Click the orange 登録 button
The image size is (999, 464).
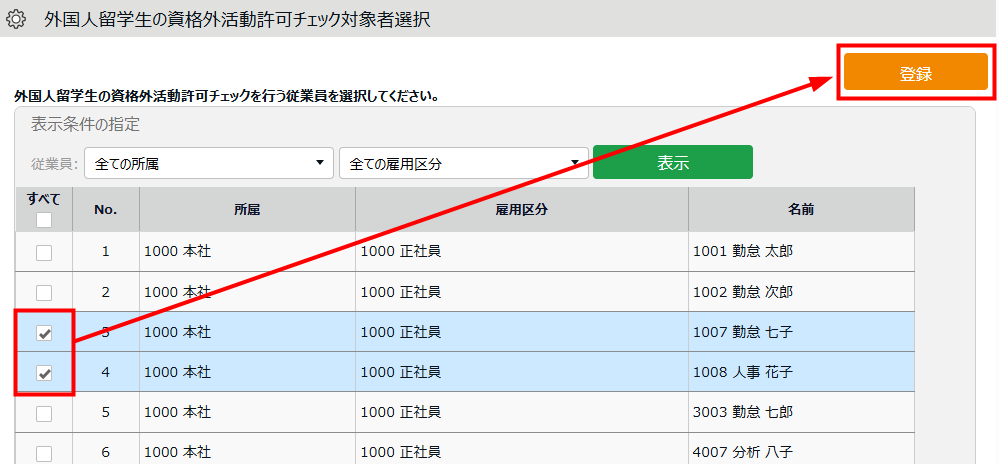pyautogui.click(x=916, y=71)
